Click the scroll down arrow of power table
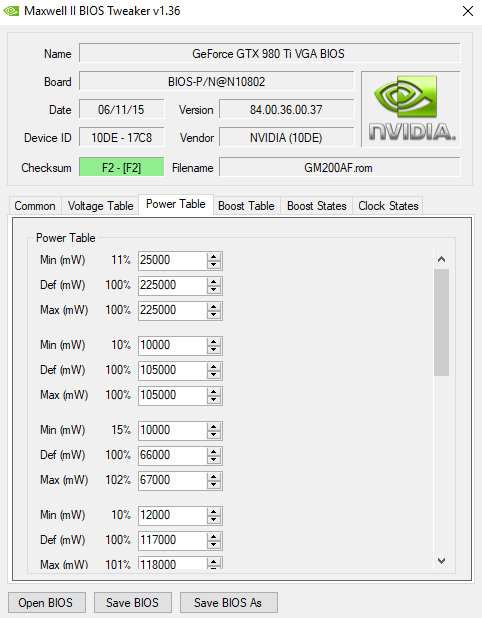This screenshot has width=482, height=618. pos(441,560)
